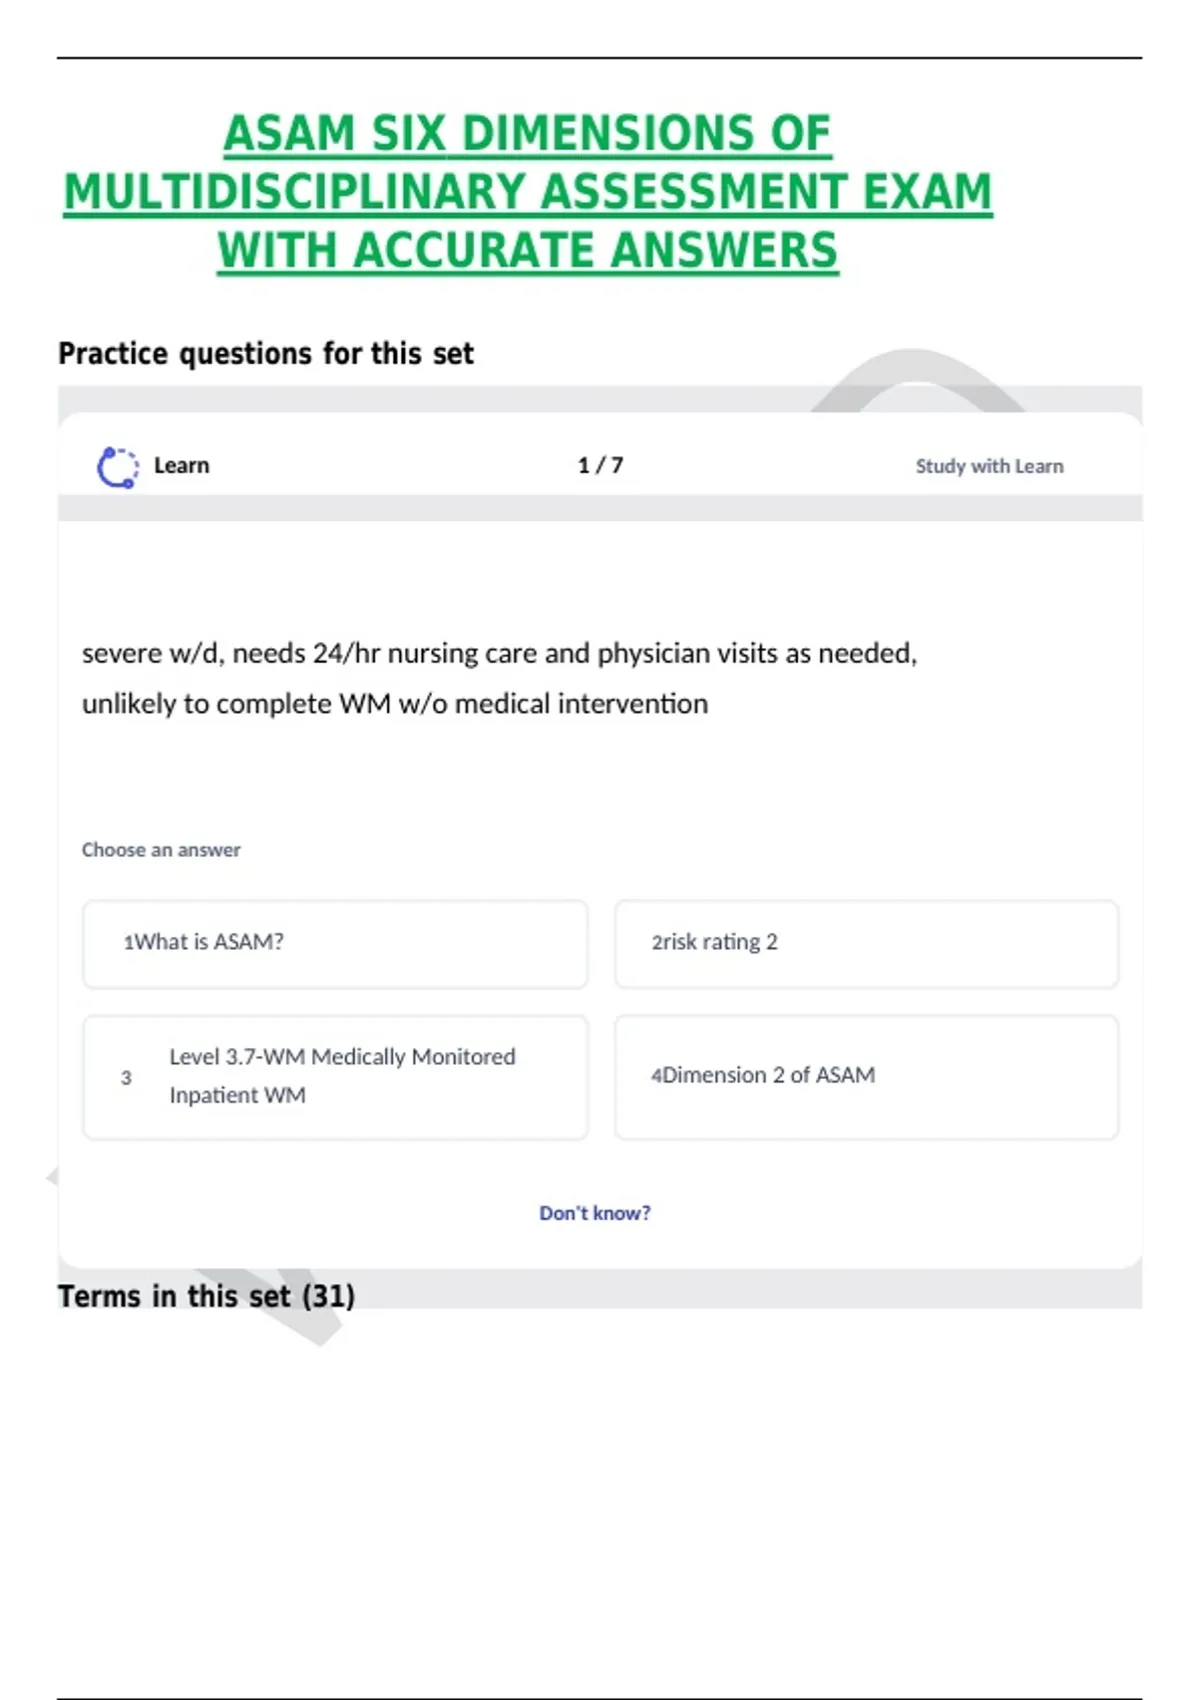Click the 1 / 7 progress counter
Viewport: 1200px width, 1700px height.
coord(600,465)
